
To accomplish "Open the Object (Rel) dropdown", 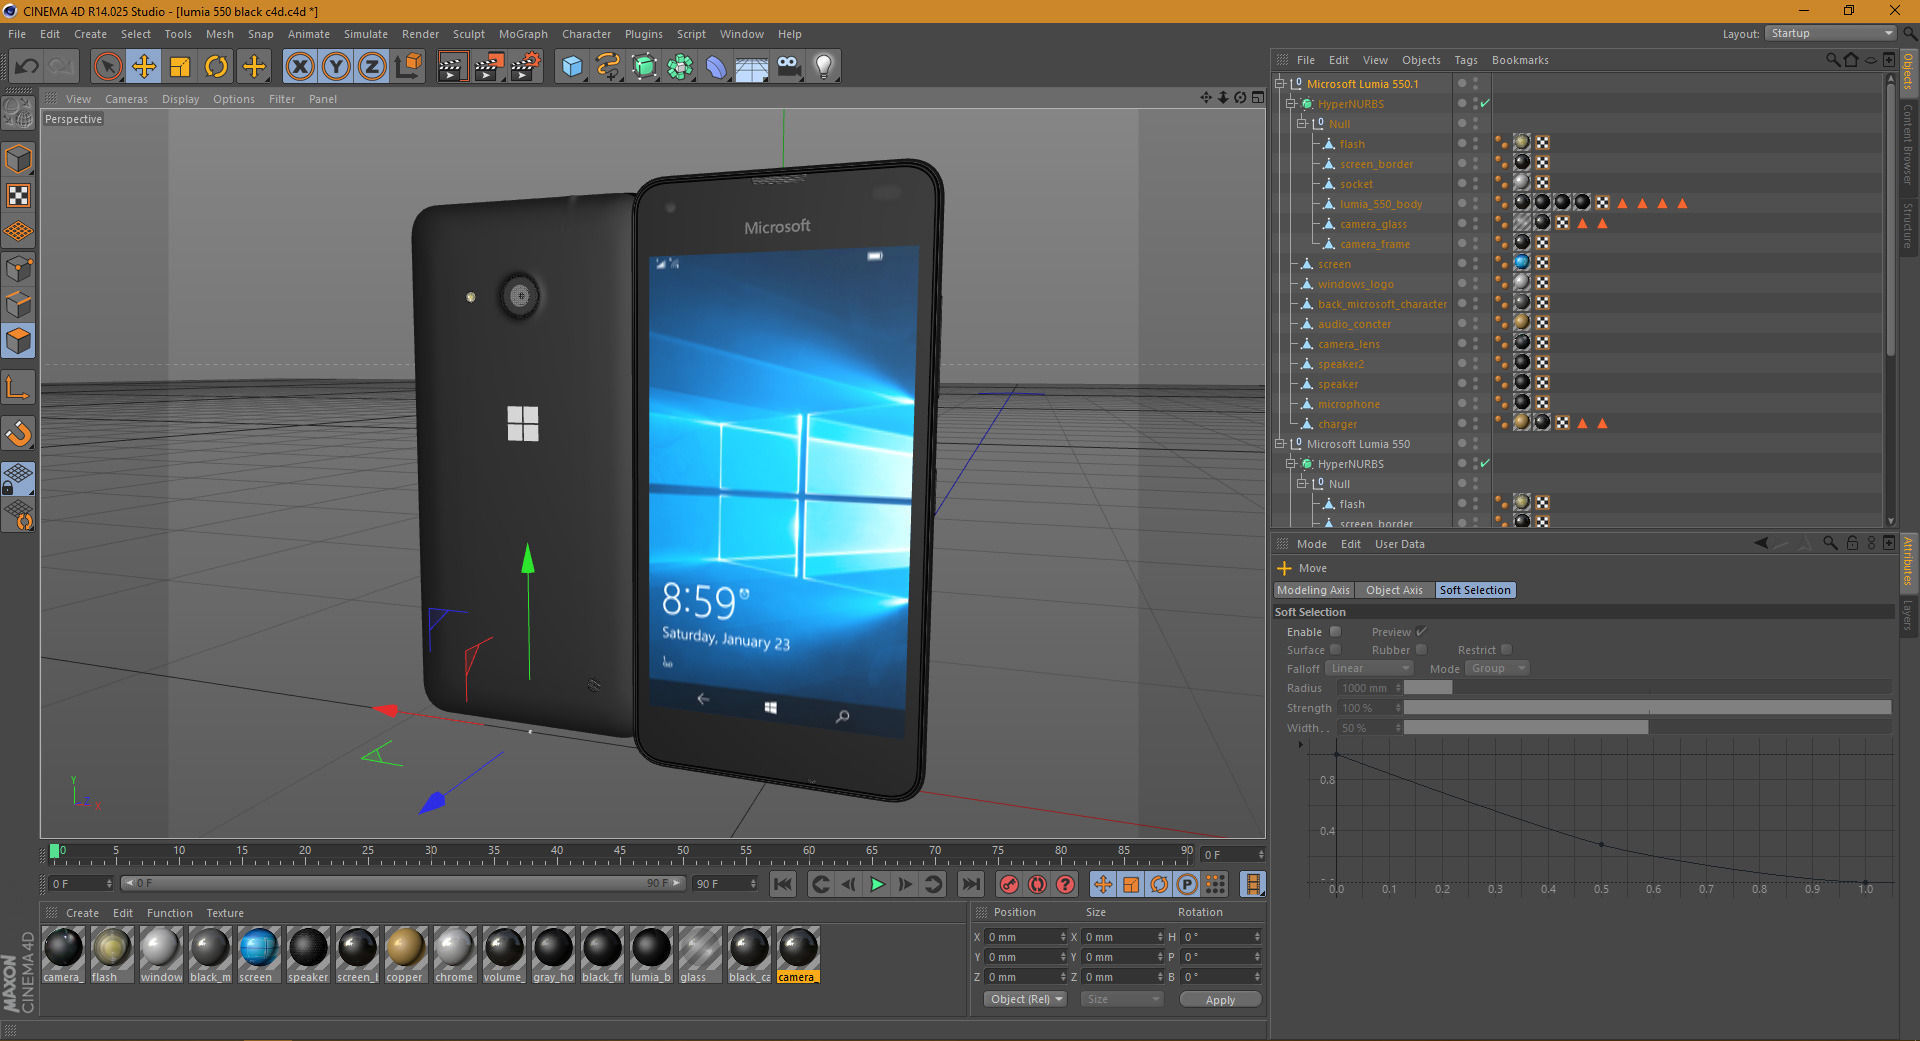I will (x=1026, y=999).
